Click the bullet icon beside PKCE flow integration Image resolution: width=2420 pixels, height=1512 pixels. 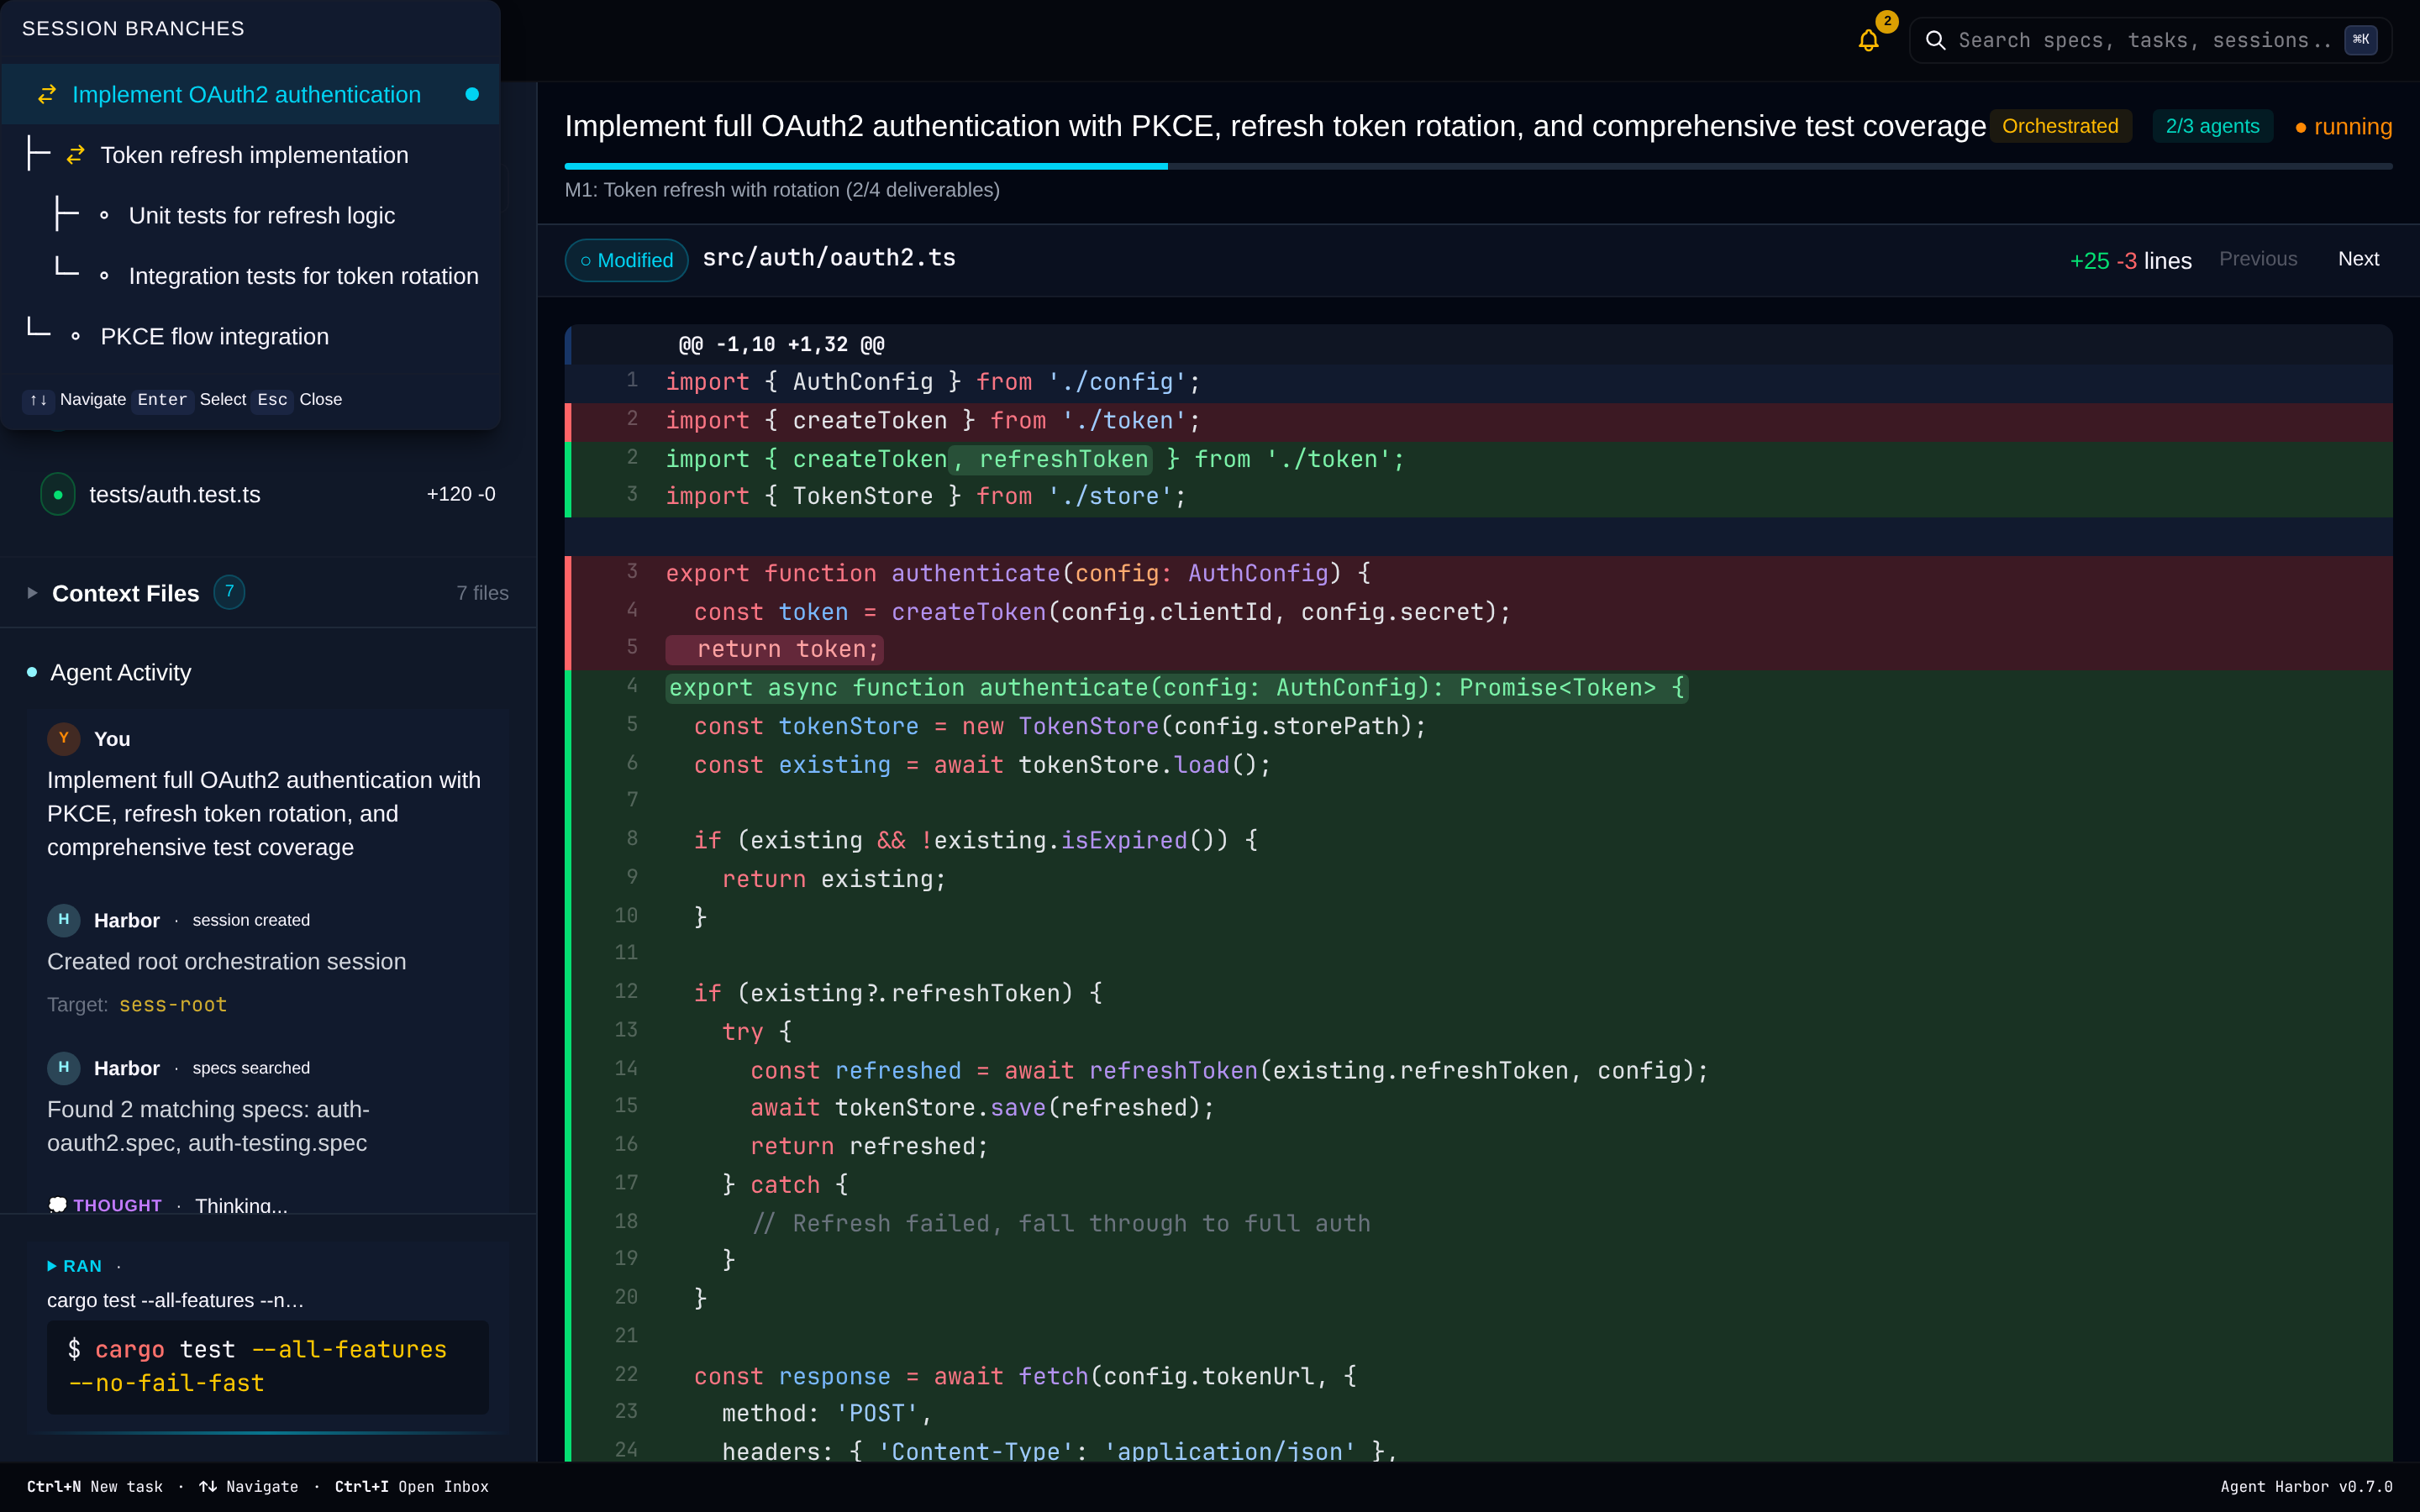pos(76,336)
